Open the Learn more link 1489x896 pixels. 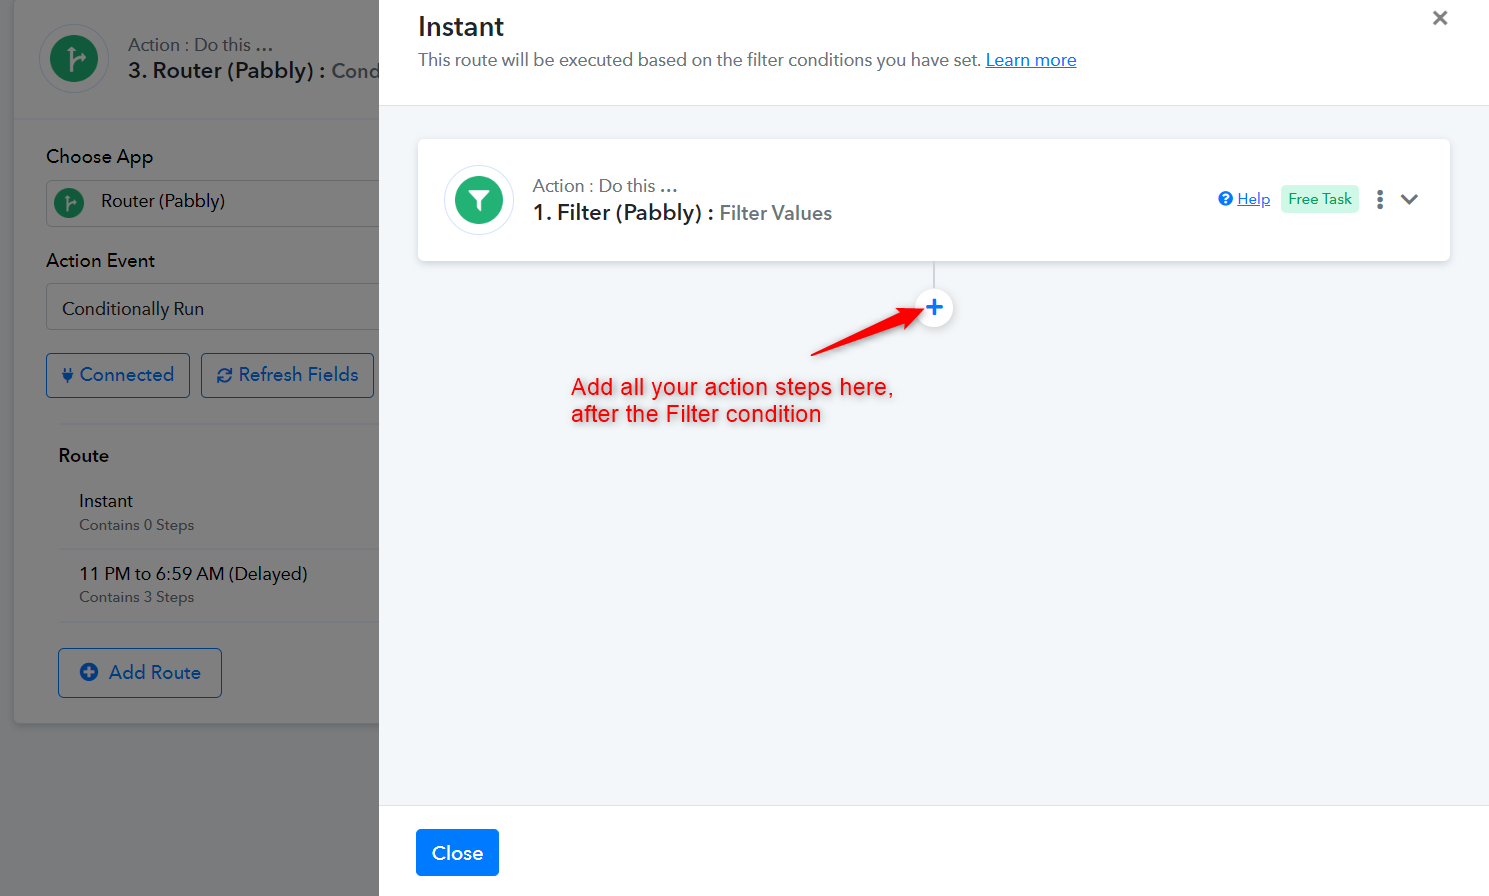pyautogui.click(x=1031, y=60)
